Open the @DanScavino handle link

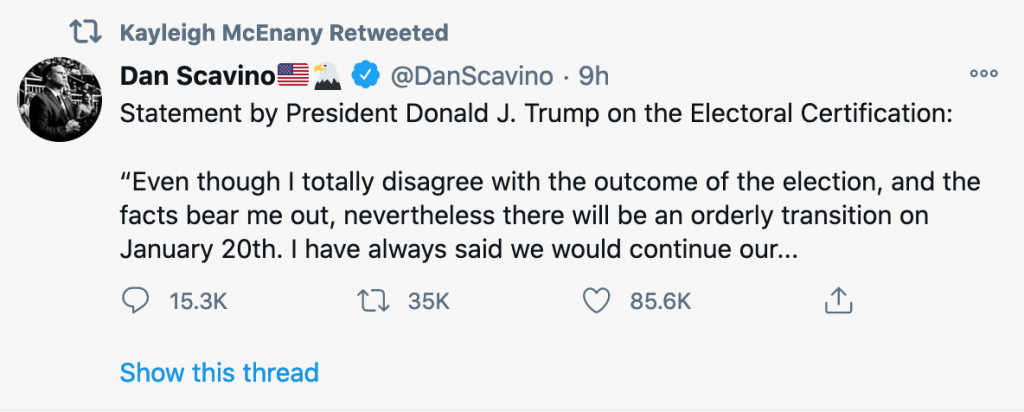coord(472,77)
